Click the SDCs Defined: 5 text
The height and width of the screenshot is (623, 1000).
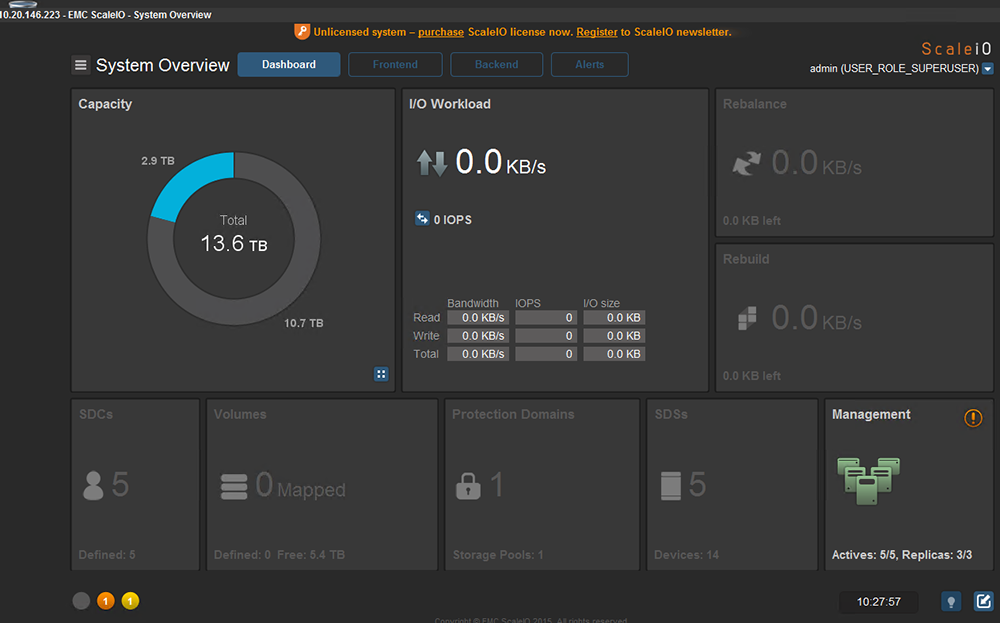point(107,555)
